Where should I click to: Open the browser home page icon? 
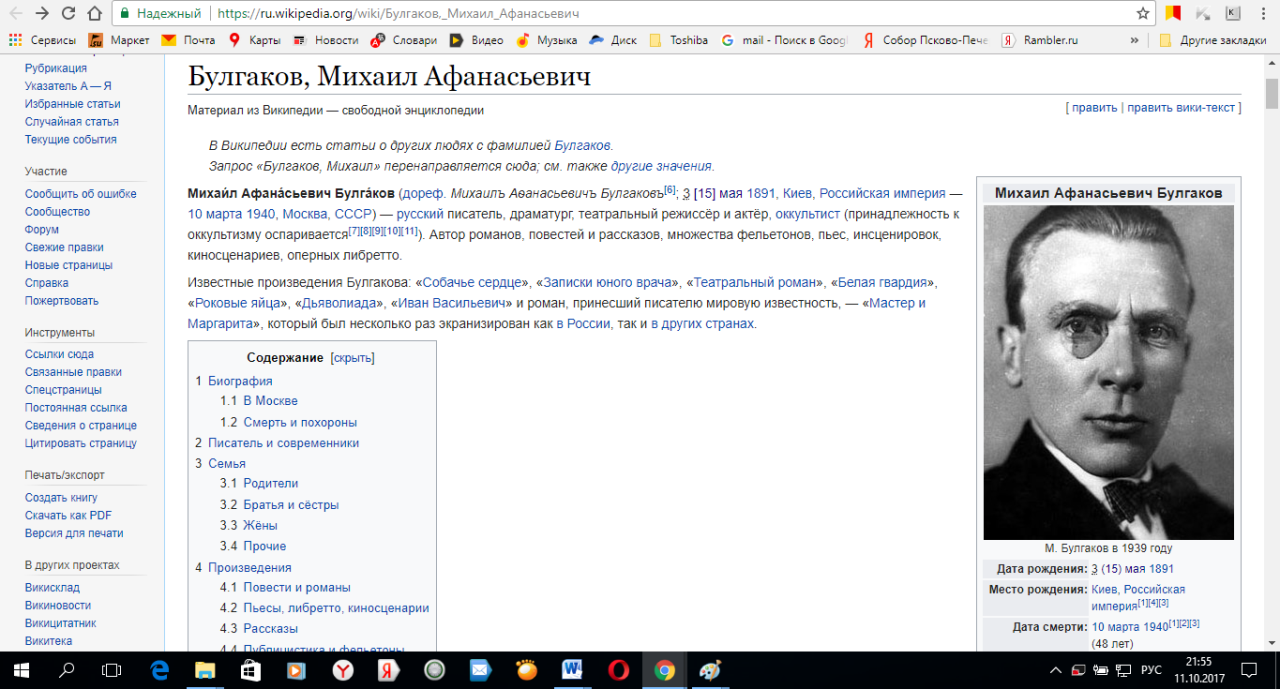pos(95,14)
